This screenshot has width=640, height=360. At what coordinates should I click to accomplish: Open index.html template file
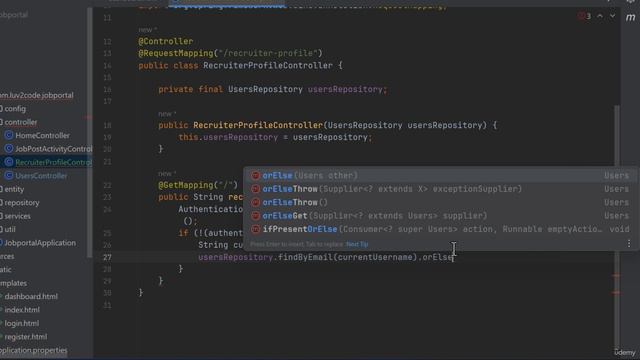click(22, 310)
